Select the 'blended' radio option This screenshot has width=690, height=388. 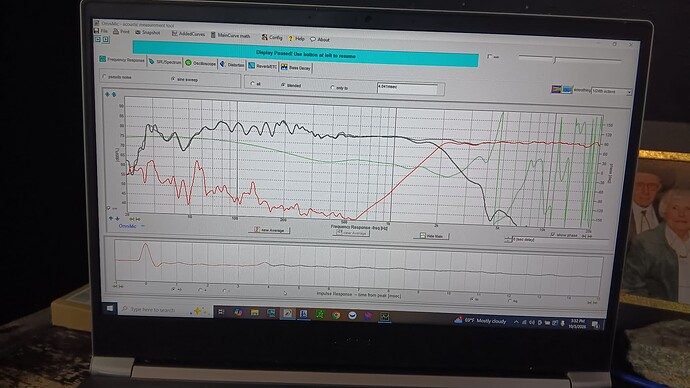pyautogui.click(x=291, y=85)
